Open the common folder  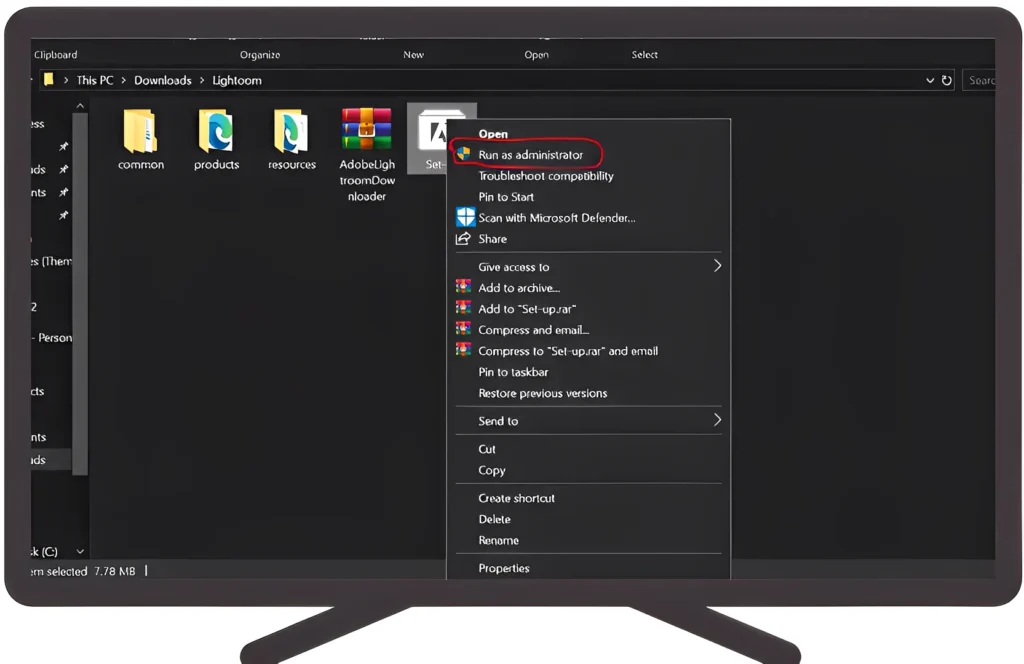coord(140,132)
